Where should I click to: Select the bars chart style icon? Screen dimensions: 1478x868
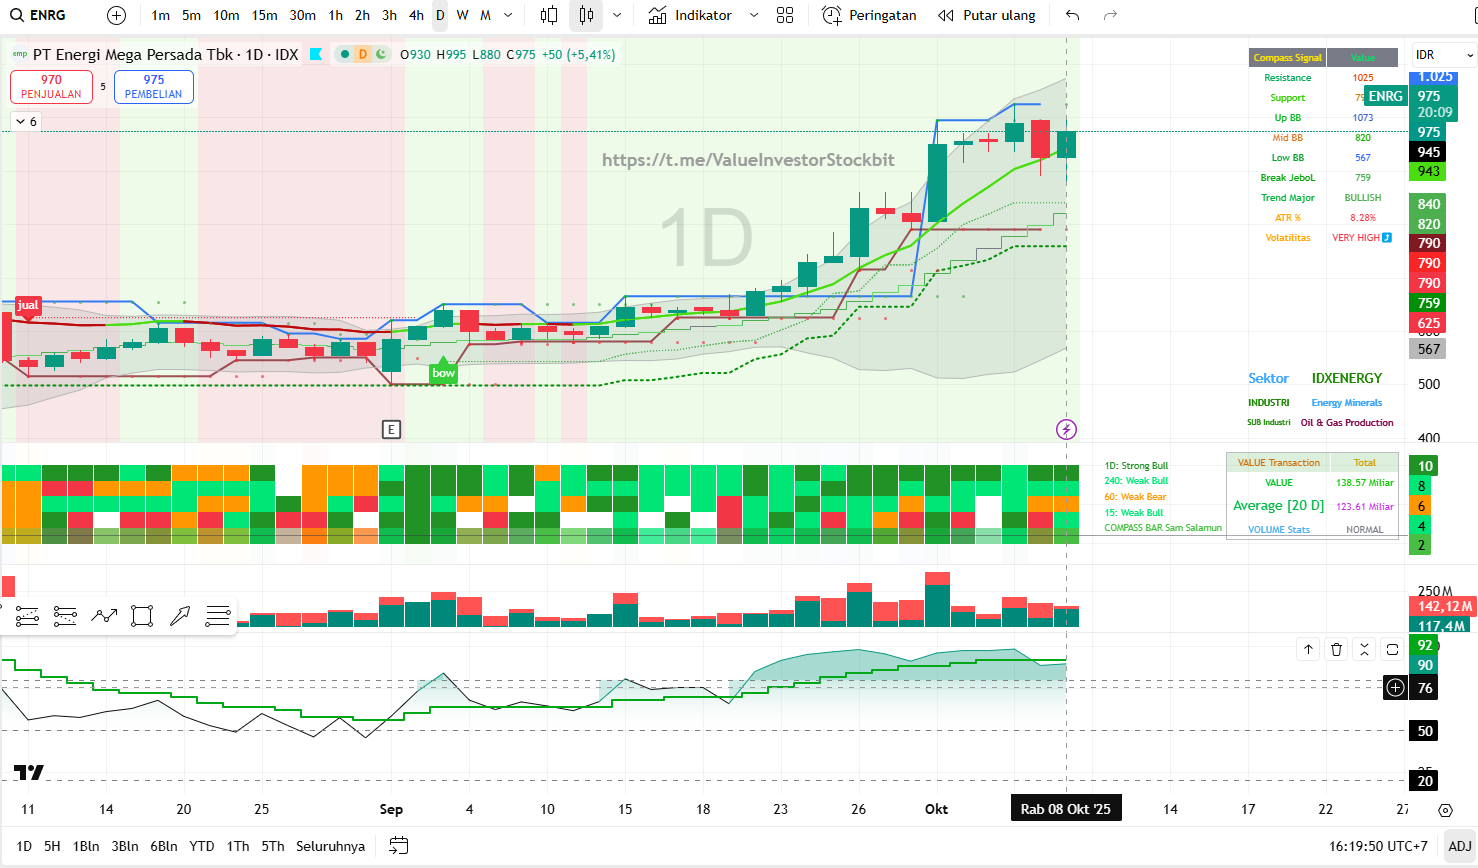click(x=549, y=15)
